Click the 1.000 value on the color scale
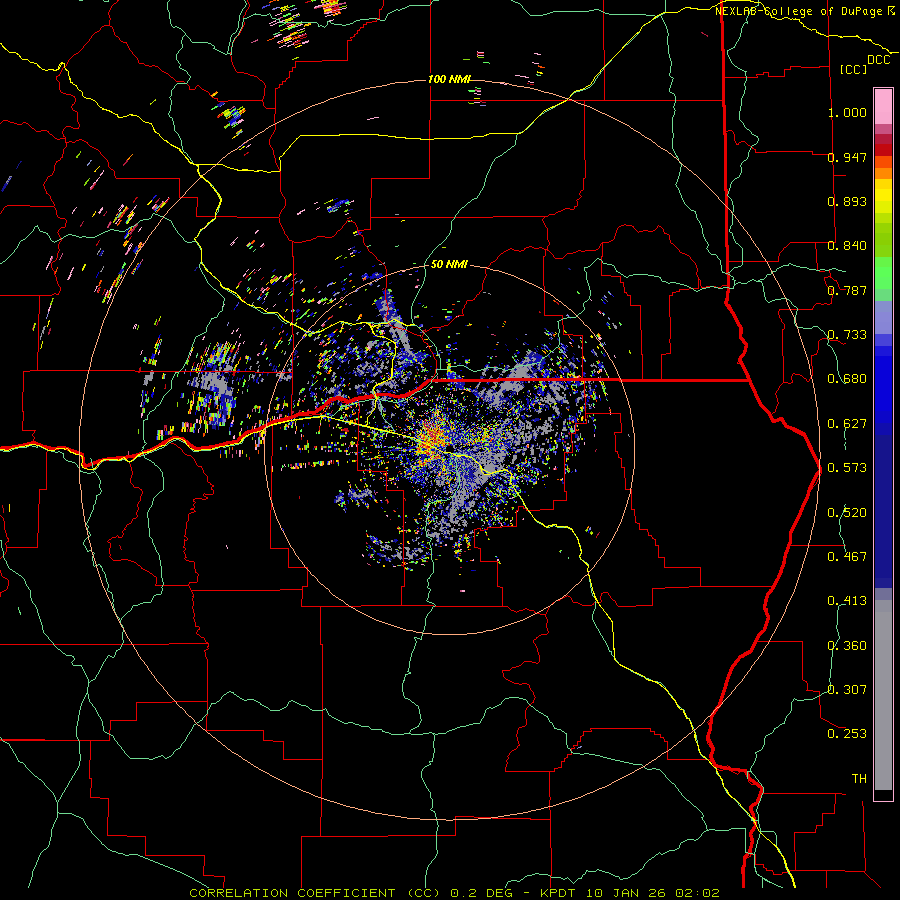Screen dimensions: 900x900 [847, 112]
